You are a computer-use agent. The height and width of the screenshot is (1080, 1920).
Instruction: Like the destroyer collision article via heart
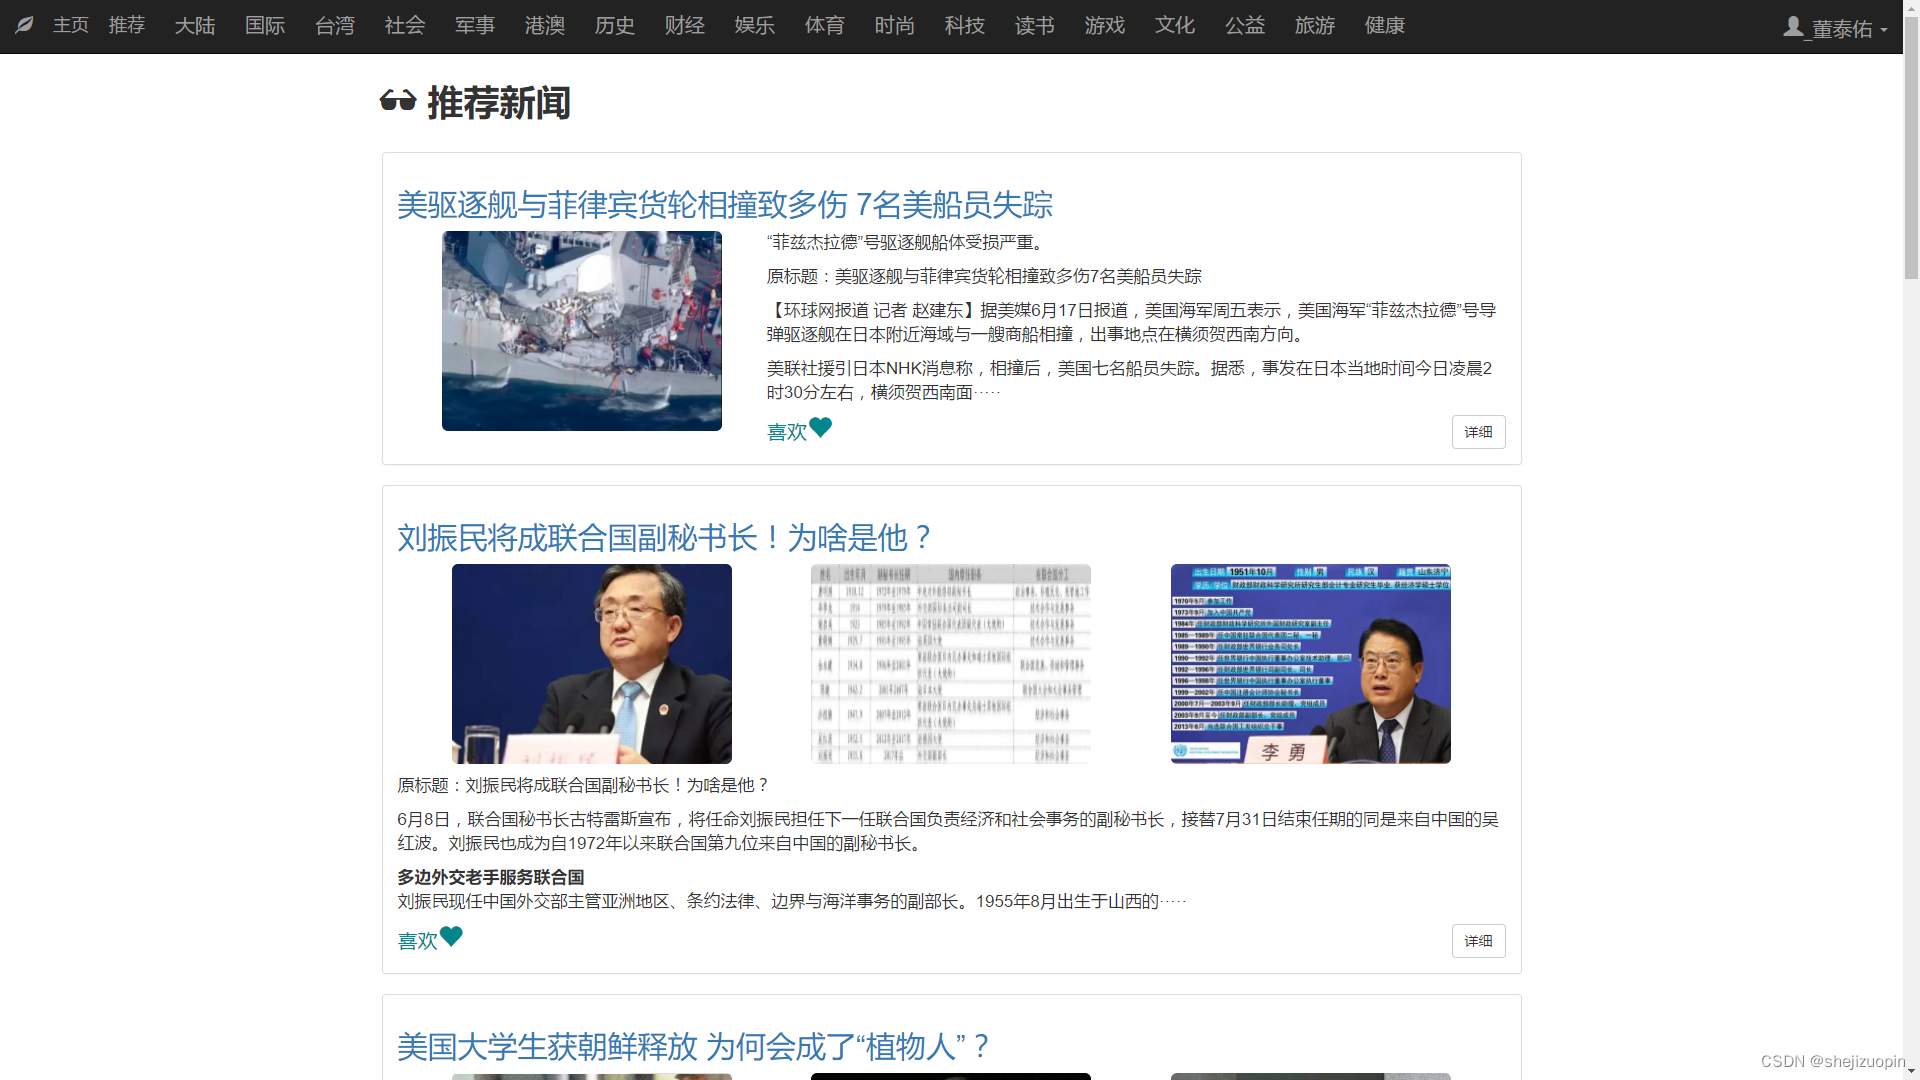(x=820, y=428)
